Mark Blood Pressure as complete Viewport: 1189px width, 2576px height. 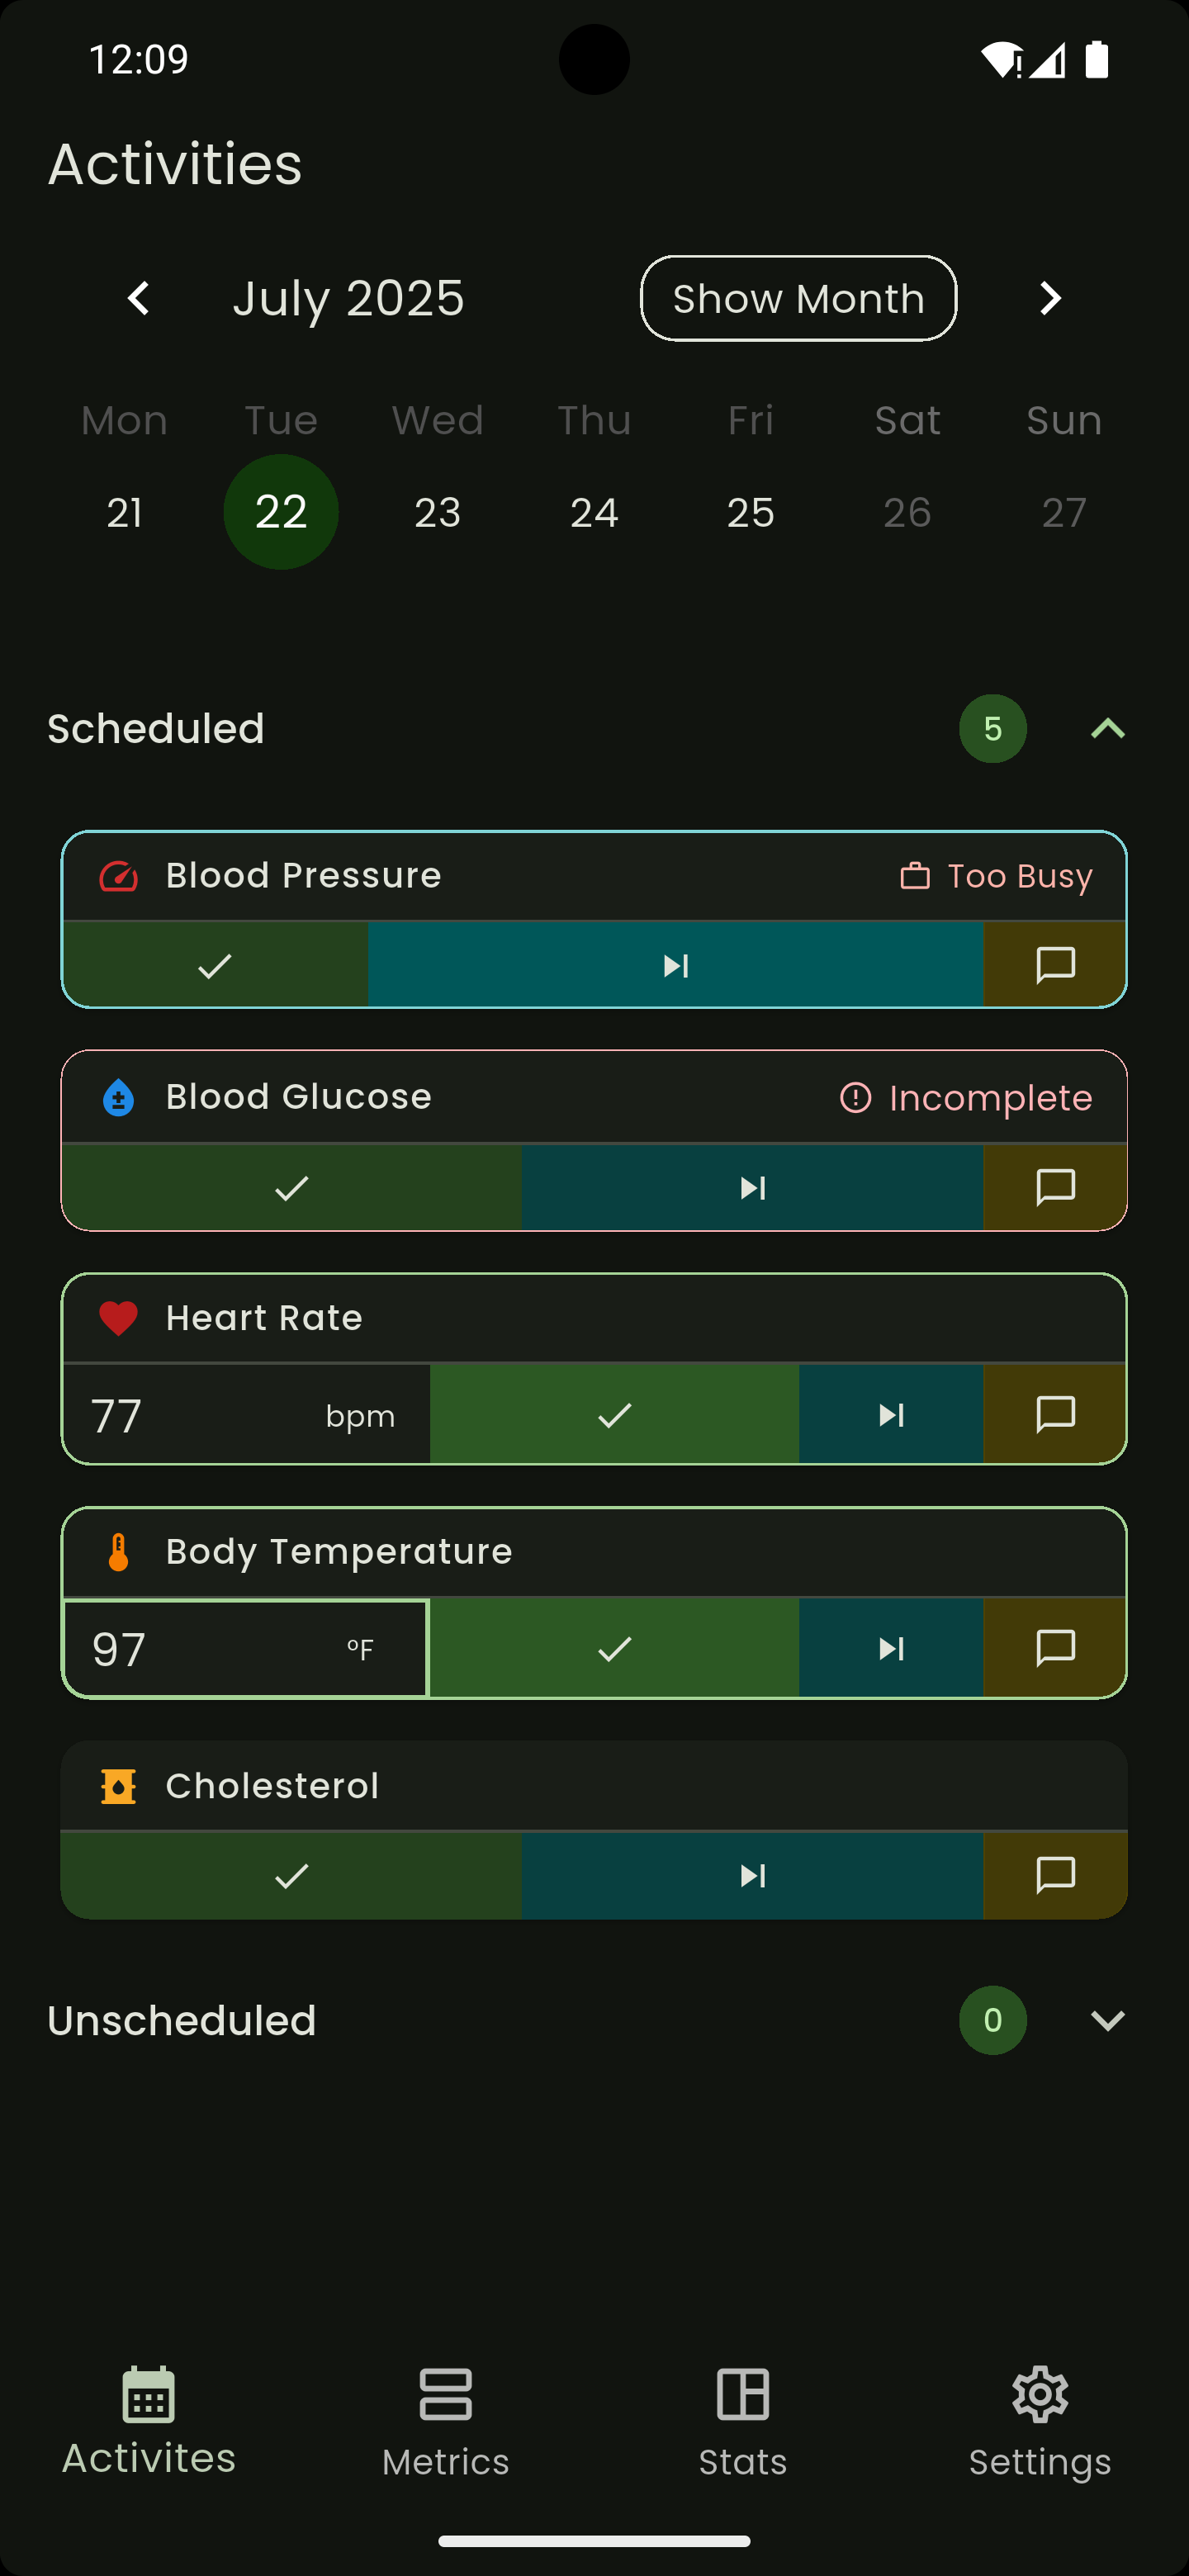tap(215, 965)
